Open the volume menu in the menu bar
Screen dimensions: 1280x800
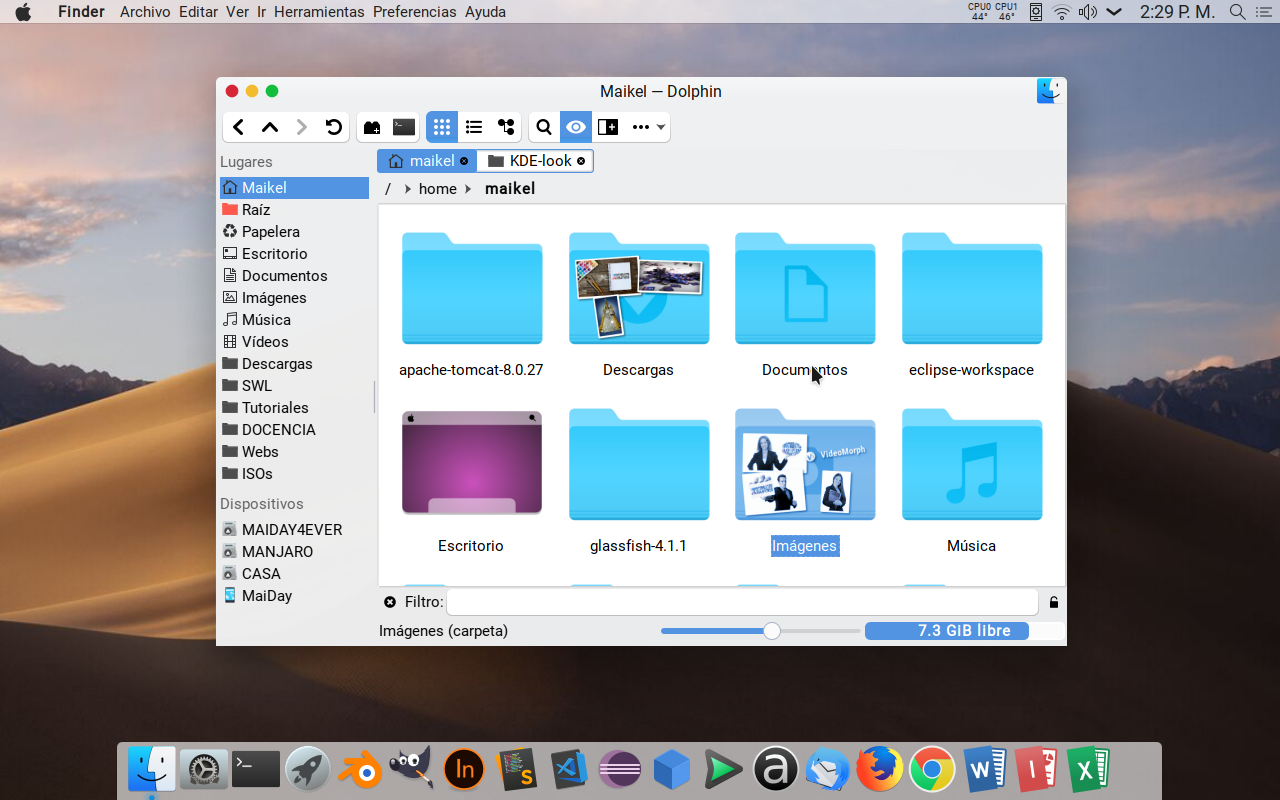[x=1088, y=12]
